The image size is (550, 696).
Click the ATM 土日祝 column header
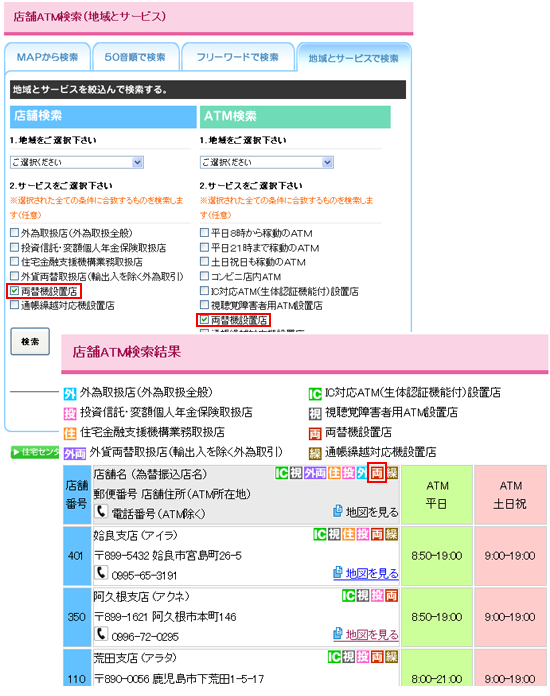point(510,495)
